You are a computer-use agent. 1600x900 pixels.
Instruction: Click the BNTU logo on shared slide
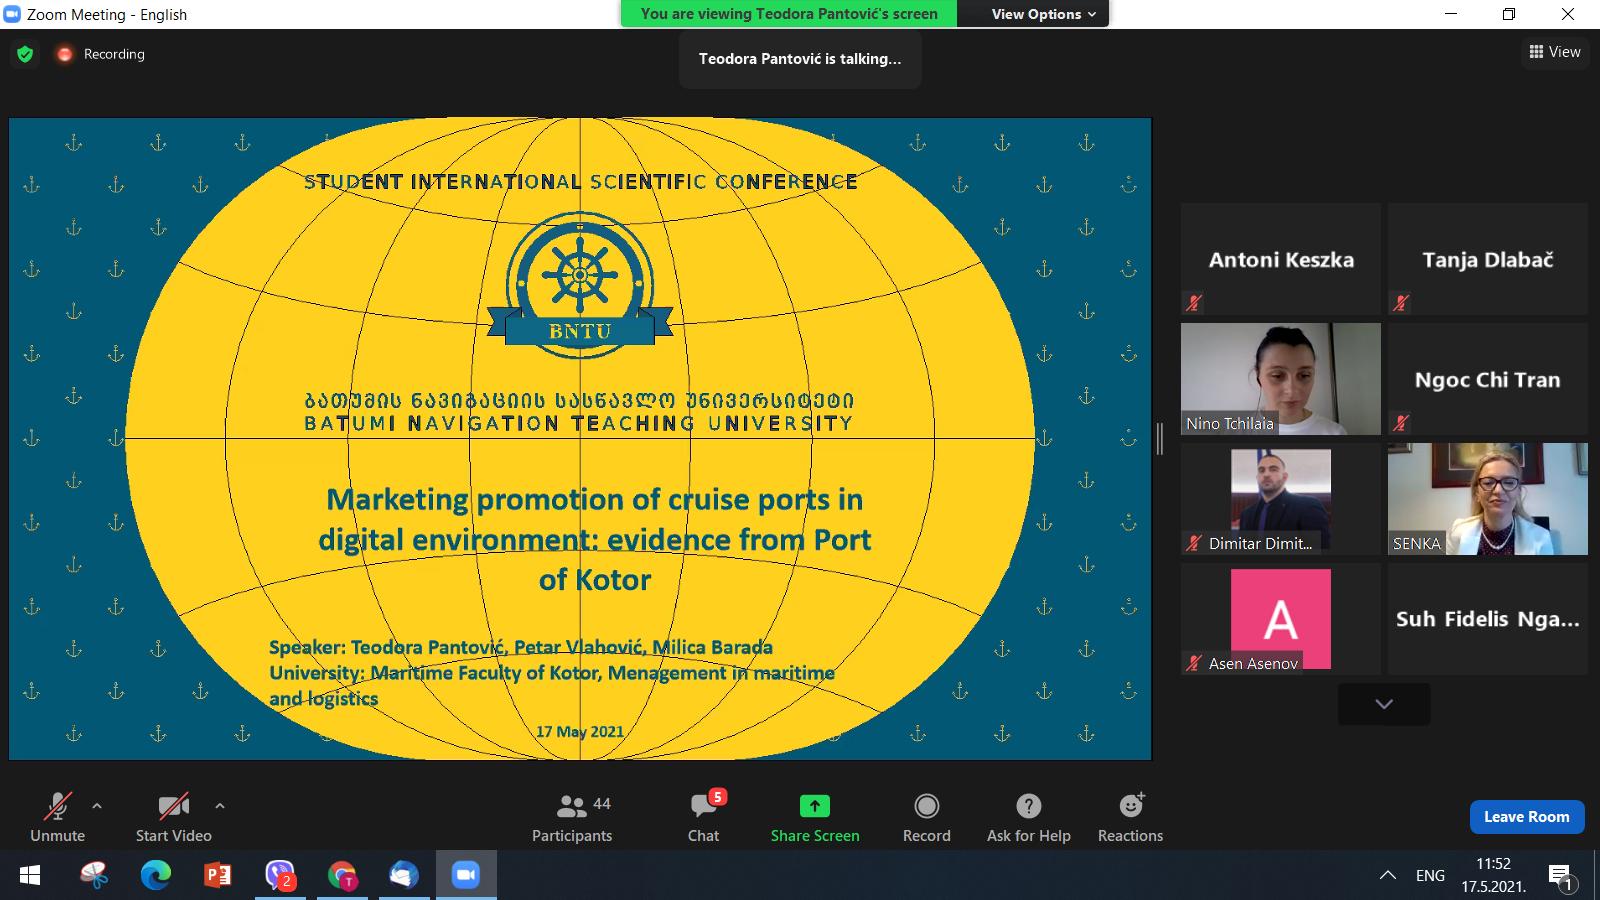[x=580, y=284]
